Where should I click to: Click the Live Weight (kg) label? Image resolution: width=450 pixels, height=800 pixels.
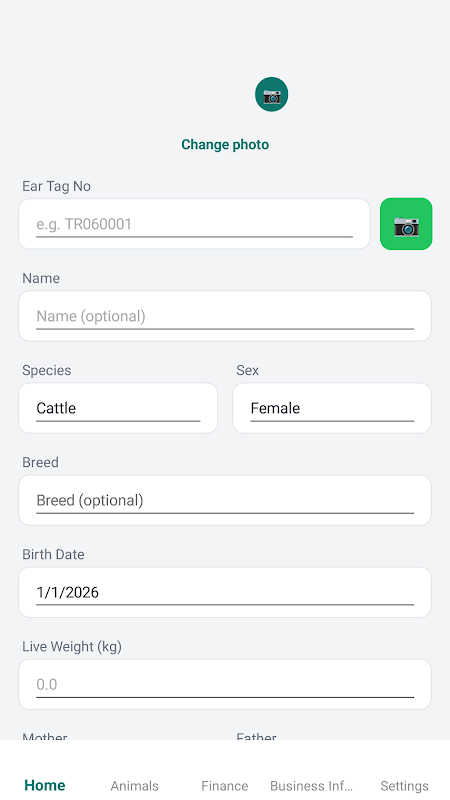click(72, 647)
